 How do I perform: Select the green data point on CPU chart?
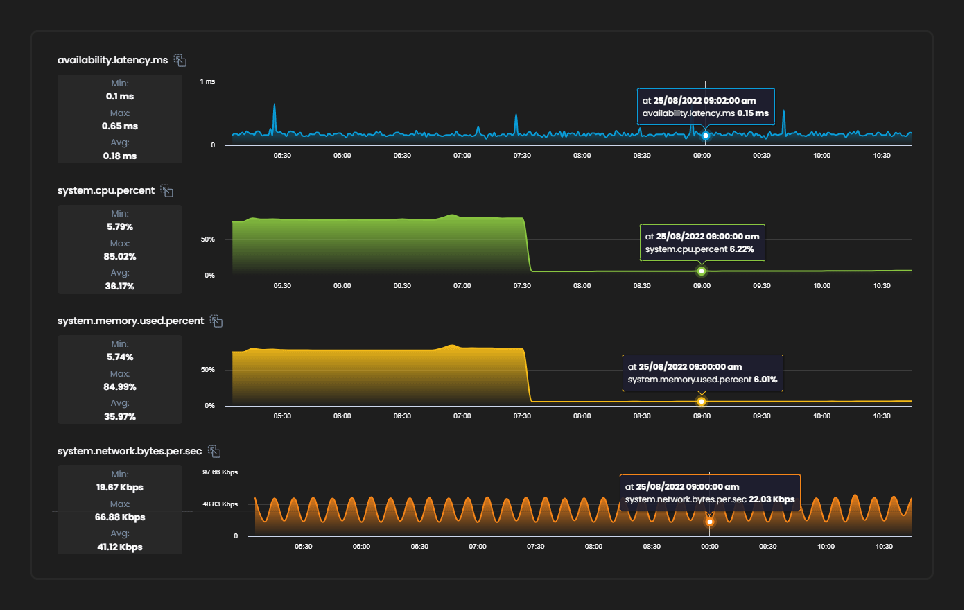[x=701, y=271]
